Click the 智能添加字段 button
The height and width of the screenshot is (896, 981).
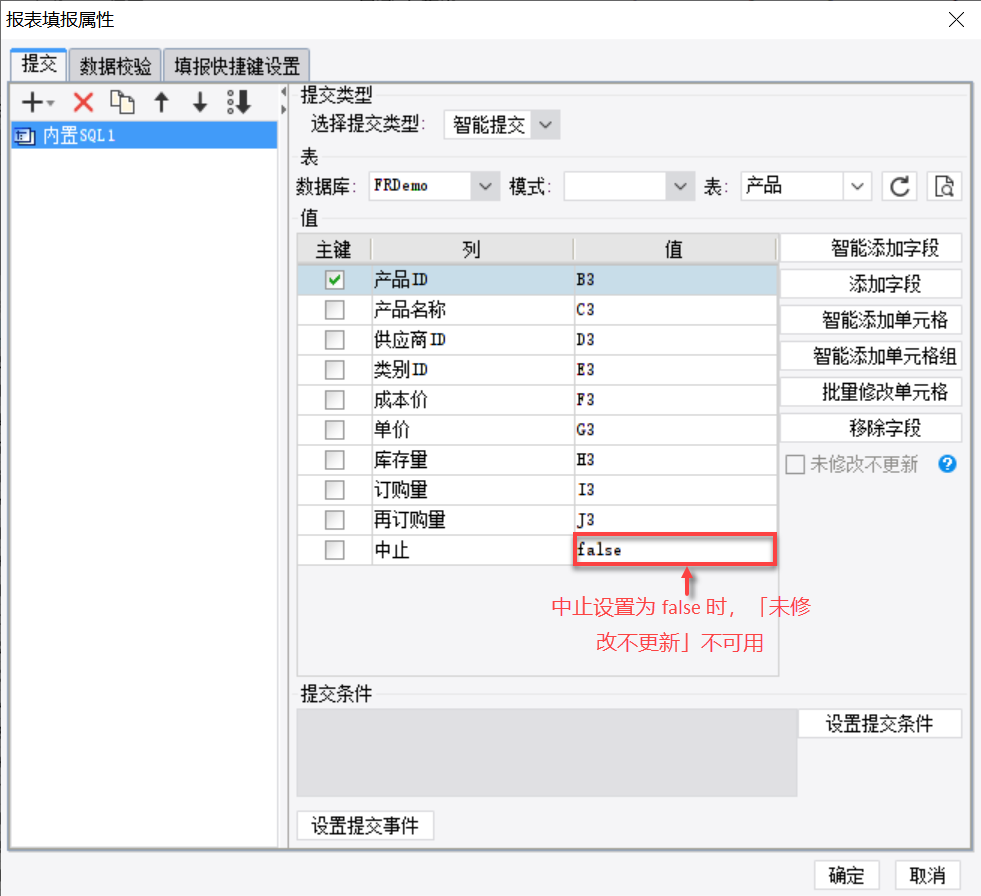pos(871,248)
